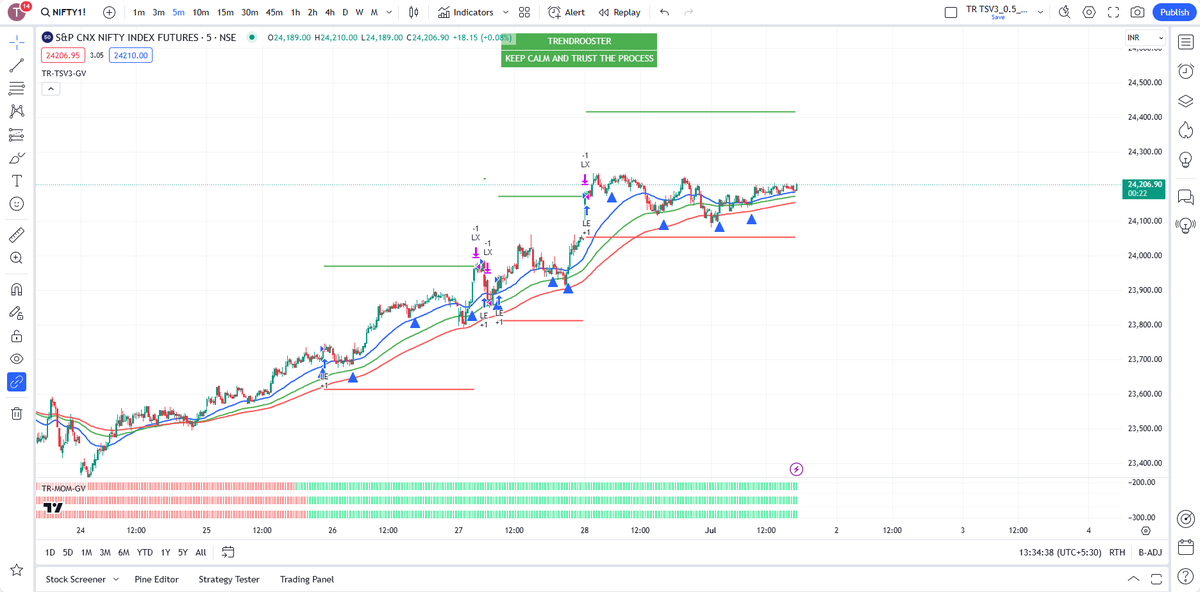Collapse the indicator legend chevron

(x=51, y=88)
